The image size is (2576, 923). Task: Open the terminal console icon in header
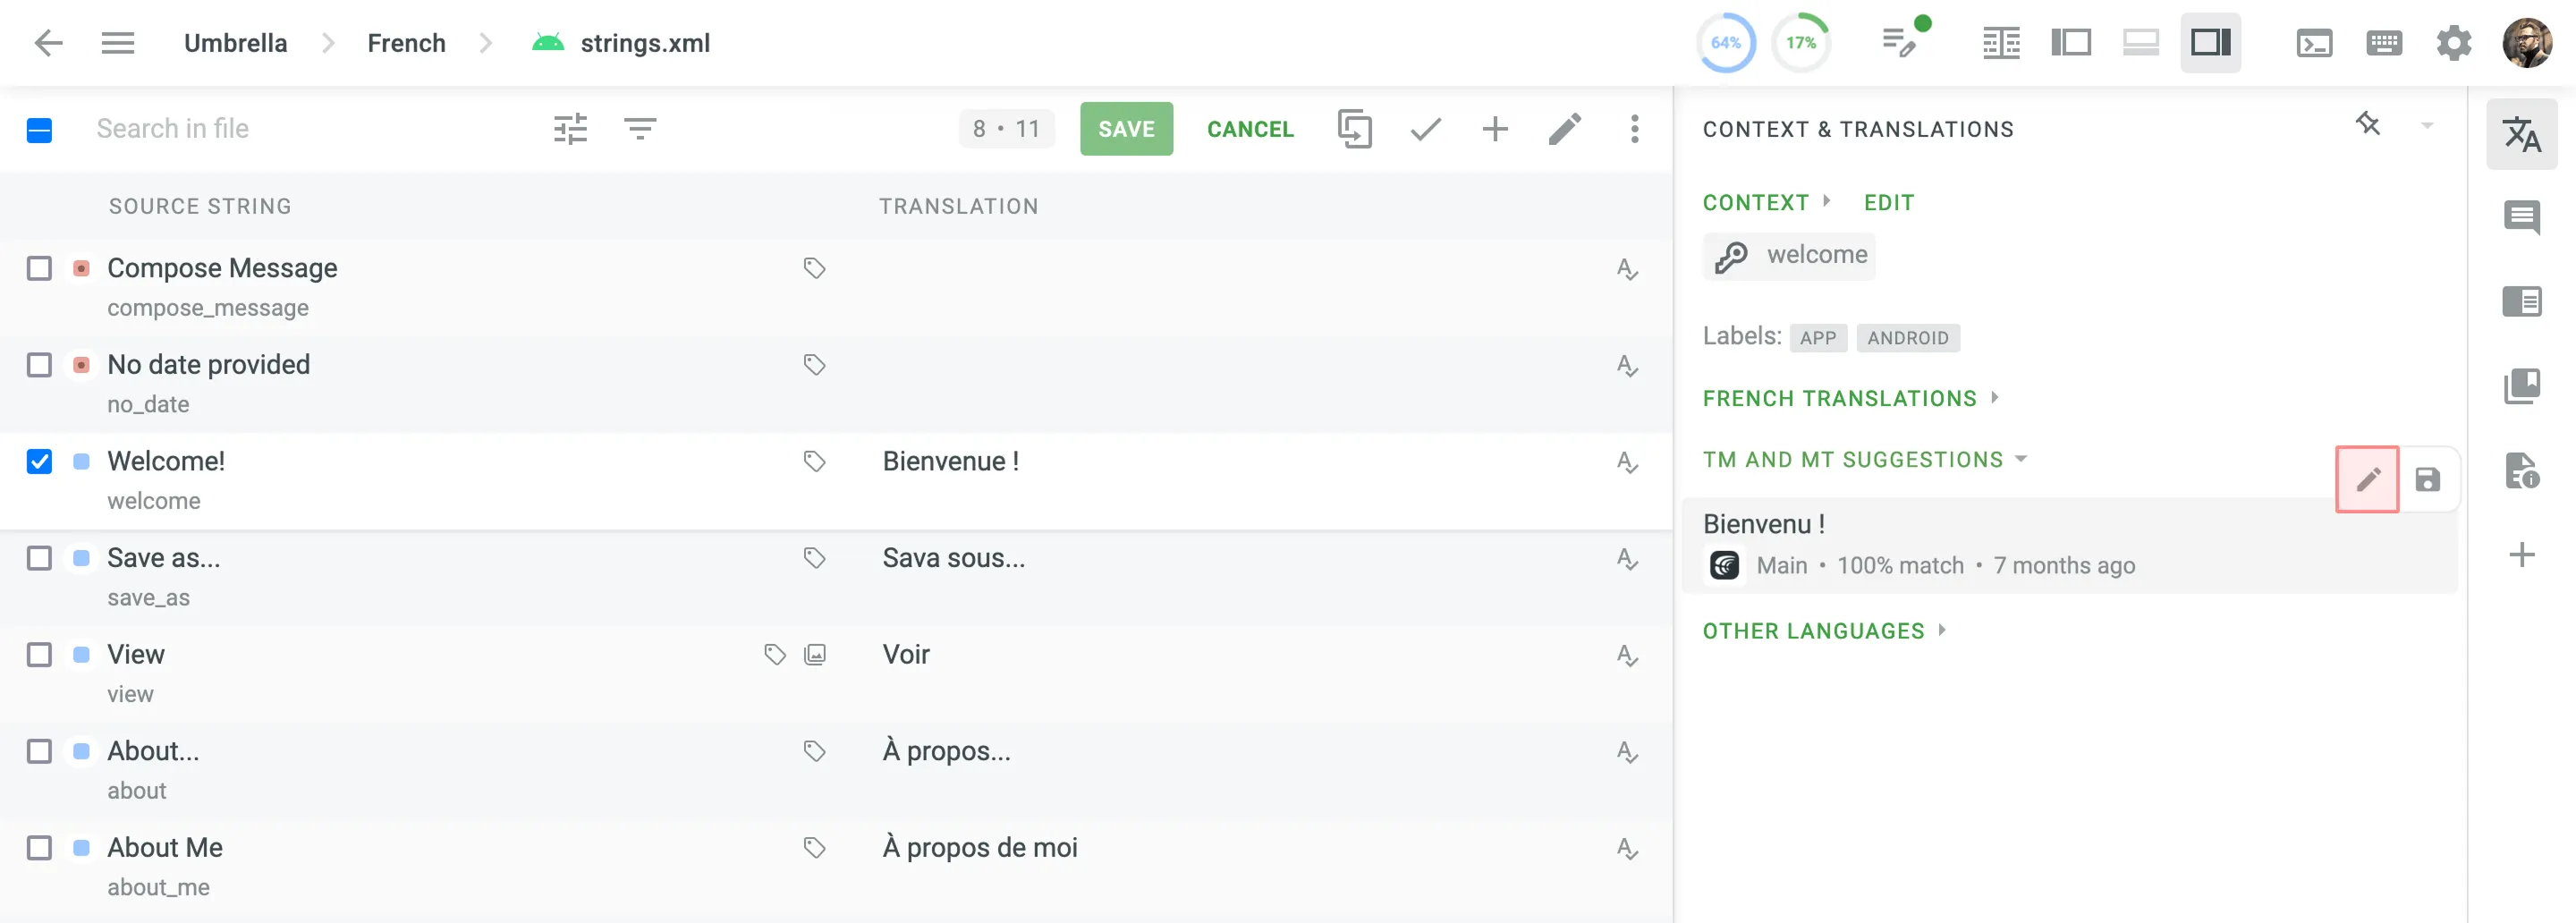[2314, 43]
